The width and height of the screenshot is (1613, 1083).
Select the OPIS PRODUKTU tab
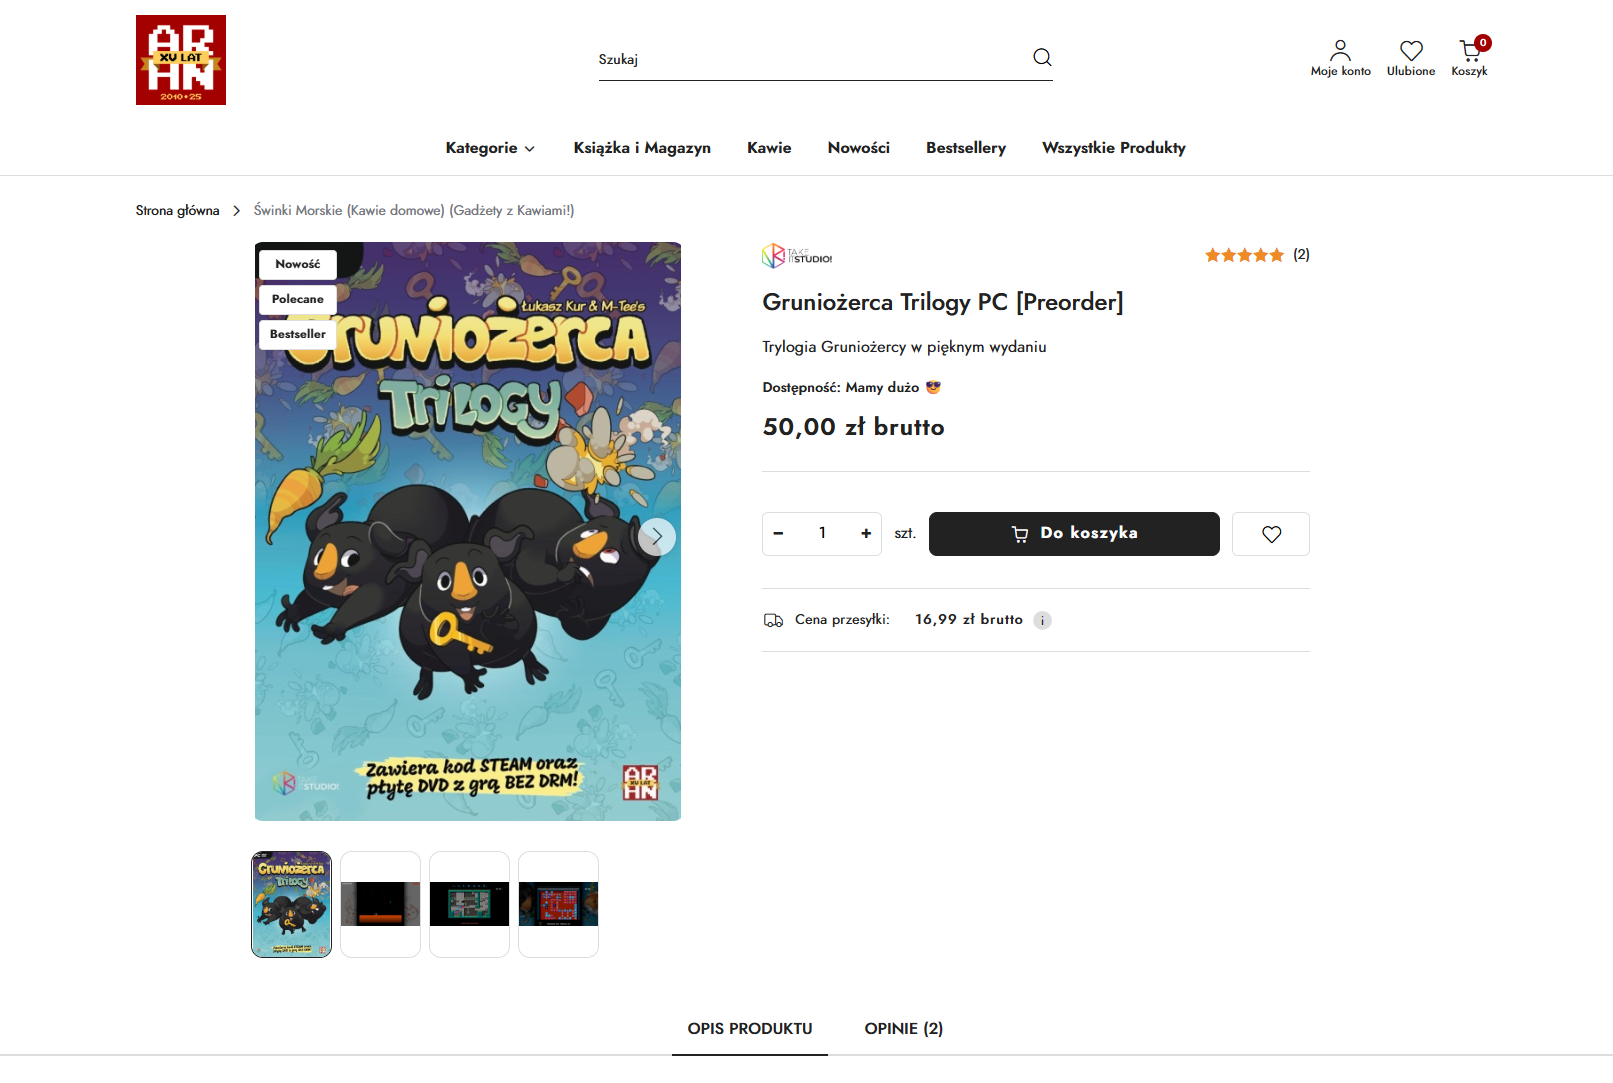750,1028
